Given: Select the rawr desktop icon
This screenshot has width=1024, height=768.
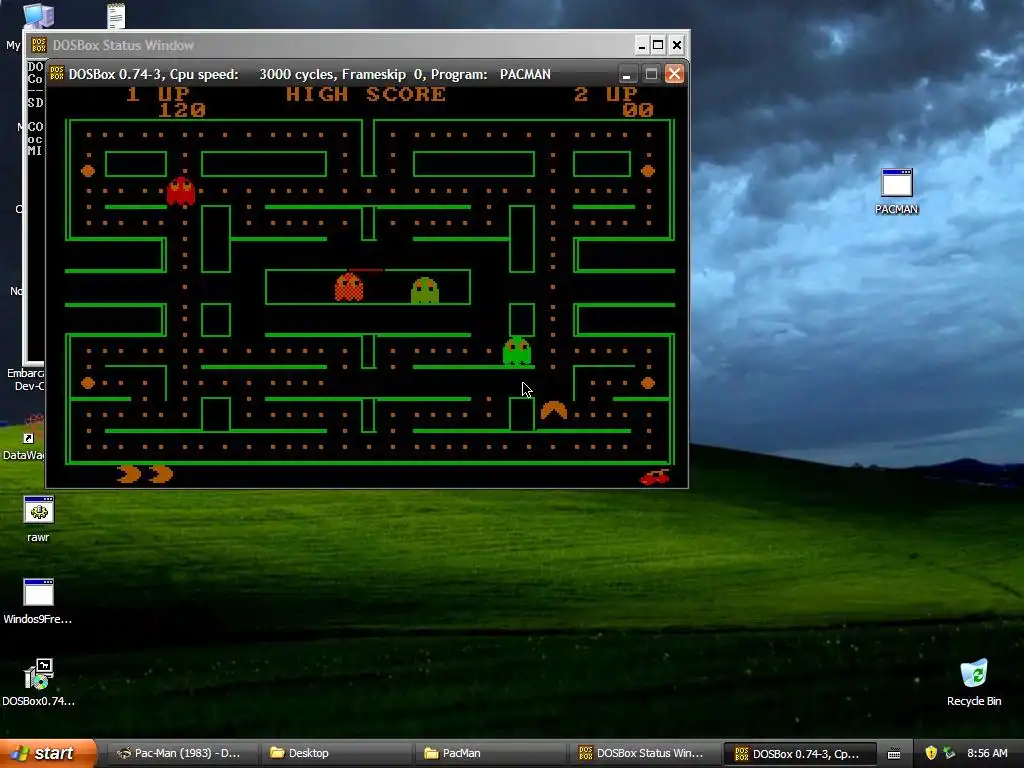Looking at the screenshot, I should tap(38, 519).
